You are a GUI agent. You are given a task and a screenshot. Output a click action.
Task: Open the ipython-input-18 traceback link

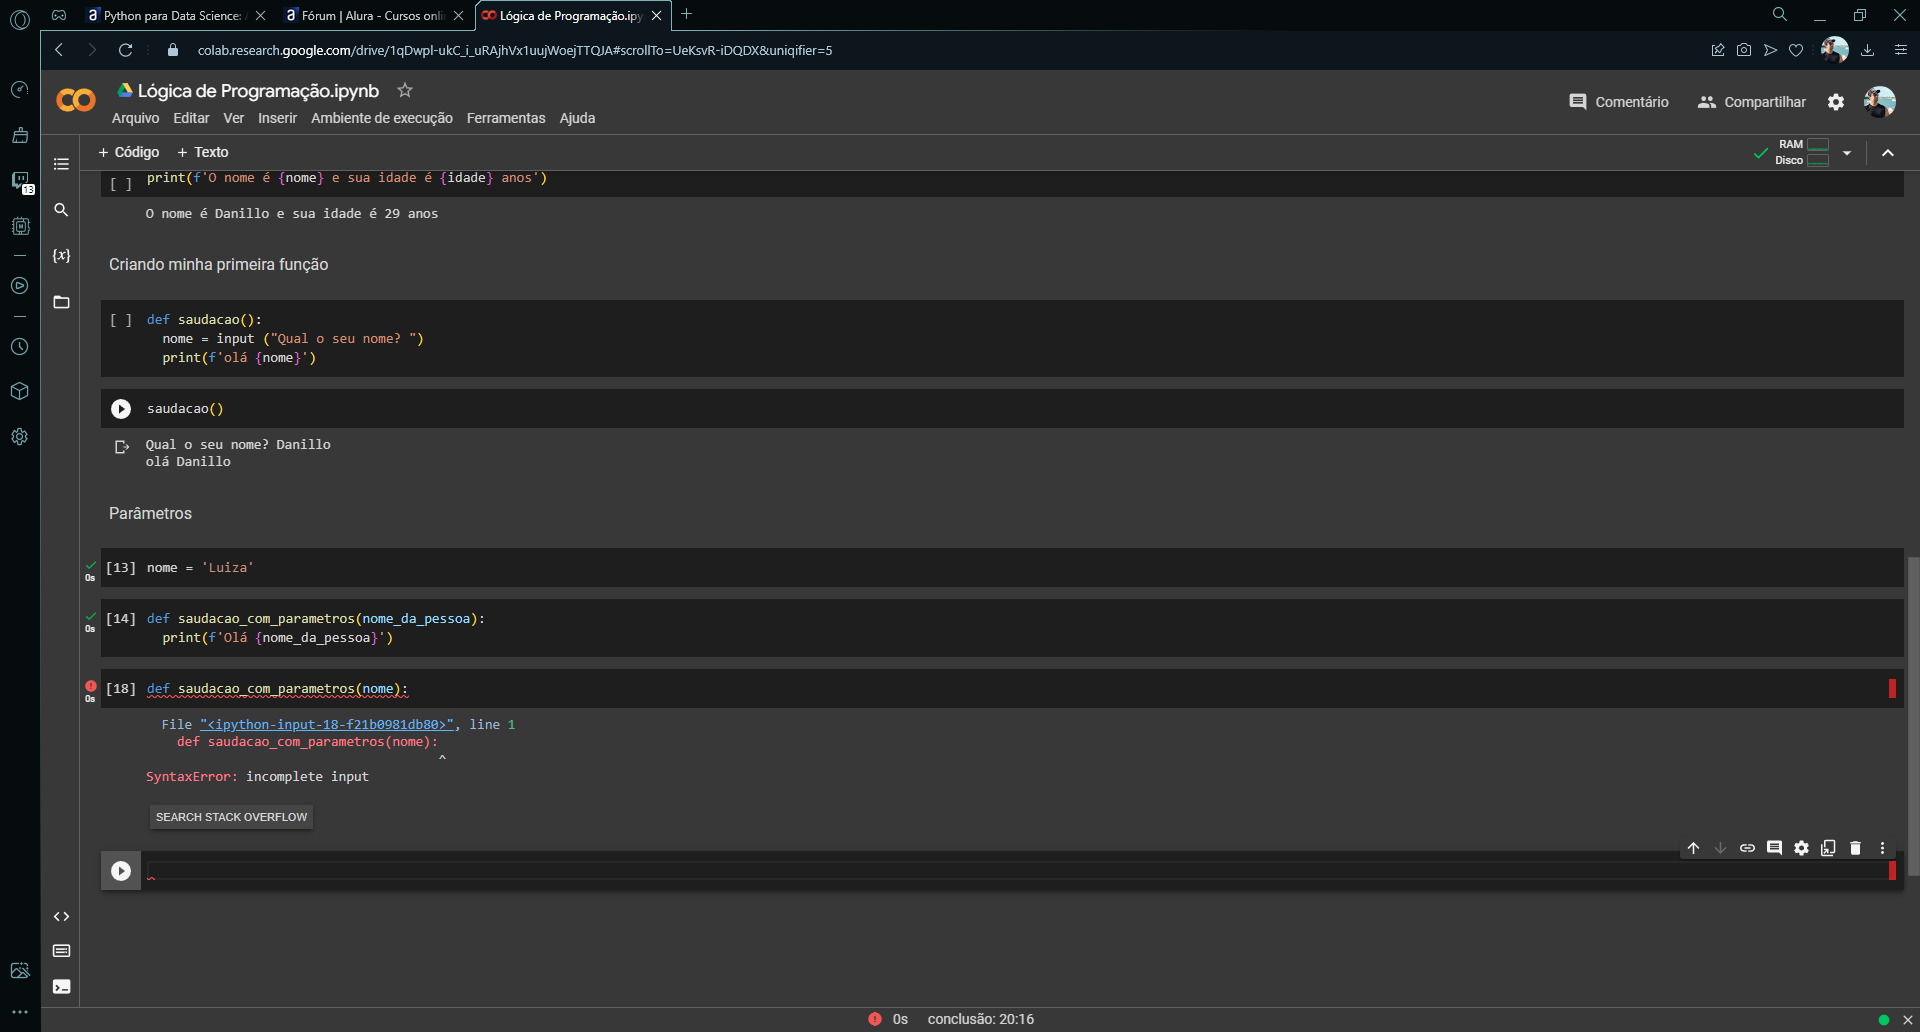pos(327,725)
